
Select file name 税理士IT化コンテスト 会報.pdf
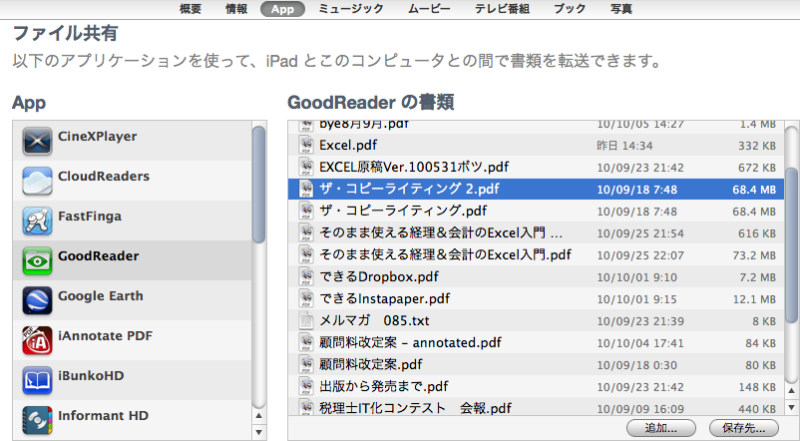(x=415, y=408)
